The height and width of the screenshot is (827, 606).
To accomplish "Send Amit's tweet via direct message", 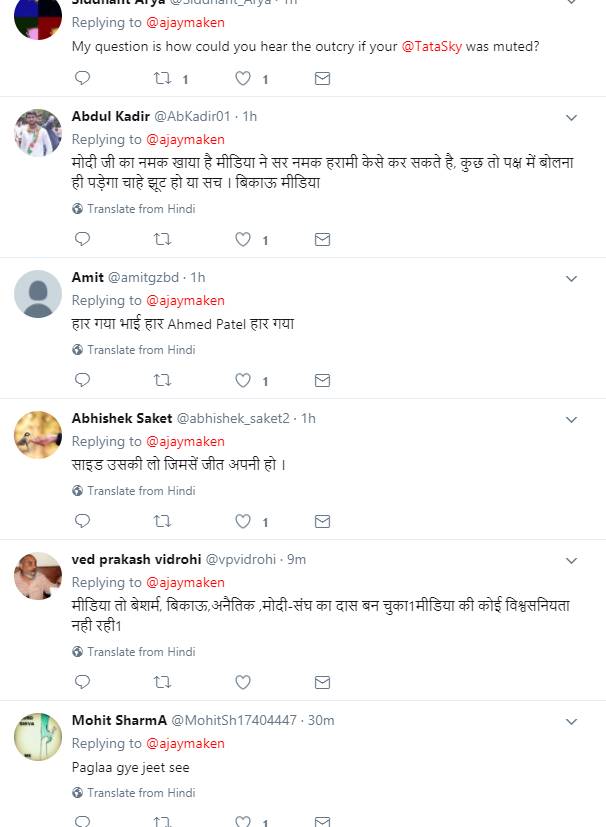I will [x=322, y=380].
